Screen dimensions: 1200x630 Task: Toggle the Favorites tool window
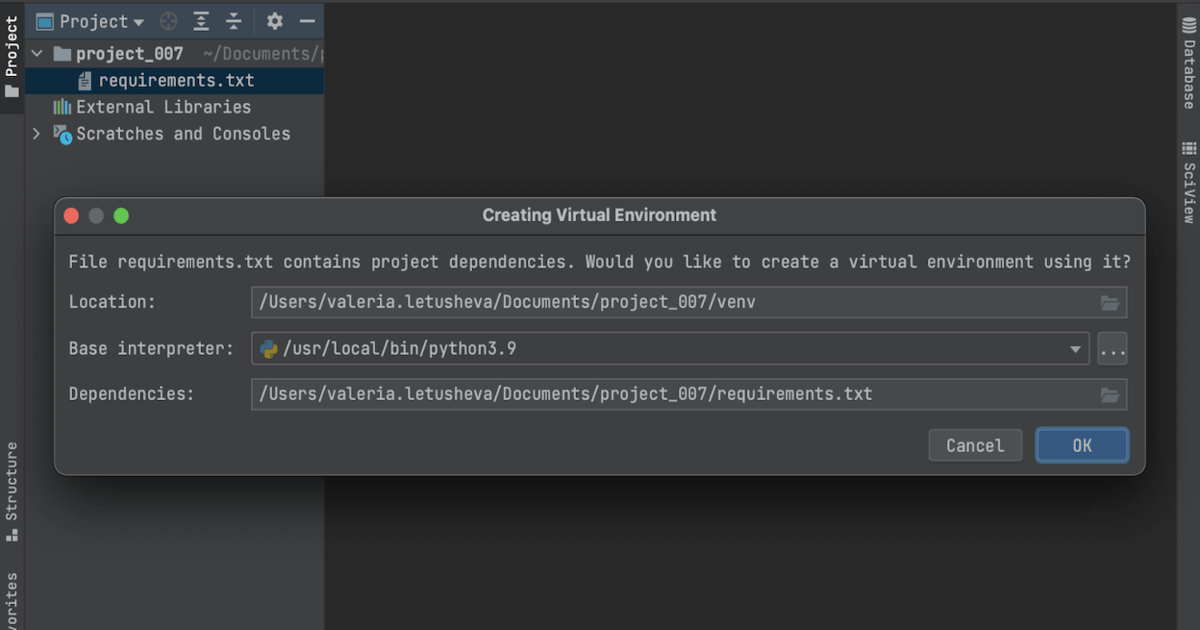[x=11, y=600]
